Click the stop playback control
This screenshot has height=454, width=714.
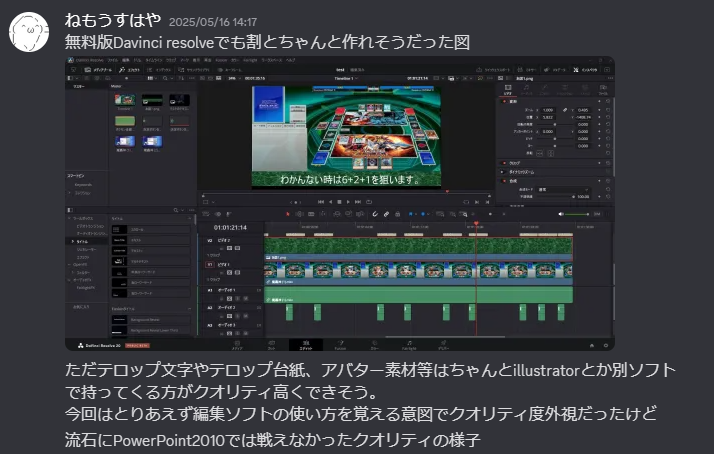click(x=339, y=202)
